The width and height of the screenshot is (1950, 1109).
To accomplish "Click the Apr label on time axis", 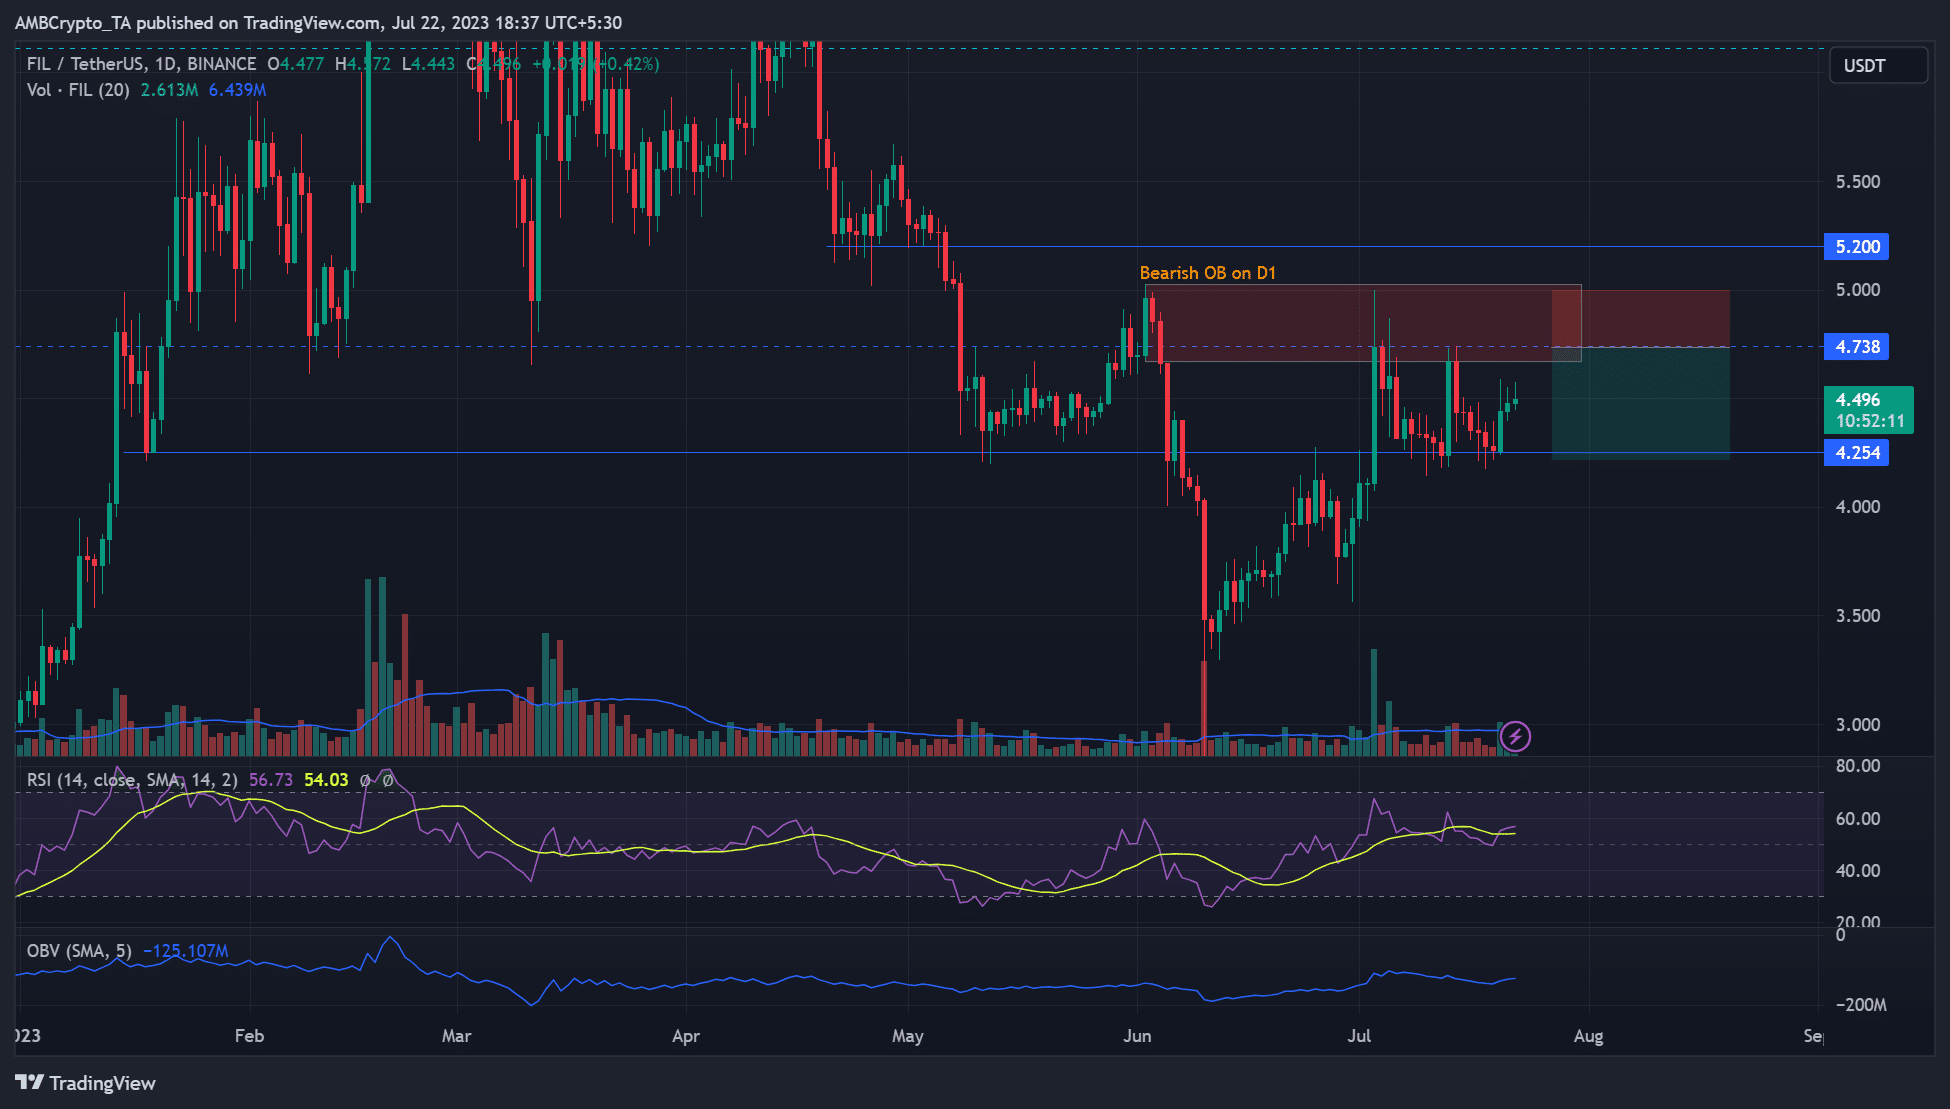I will (x=686, y=1036).
